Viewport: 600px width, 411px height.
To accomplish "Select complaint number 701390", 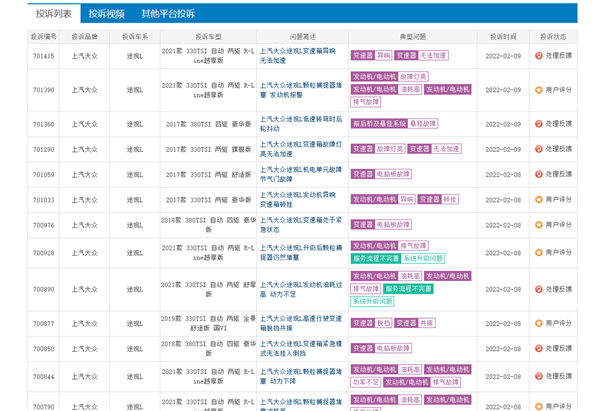I will 44,90.
